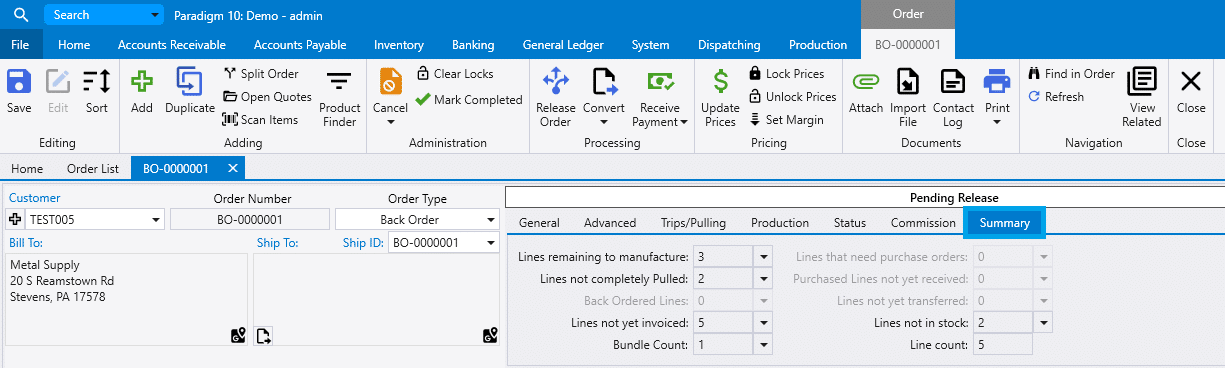Click the Customer link label
The height and width of the screenshot is (368, 1225).
click(x=34, y=198)
